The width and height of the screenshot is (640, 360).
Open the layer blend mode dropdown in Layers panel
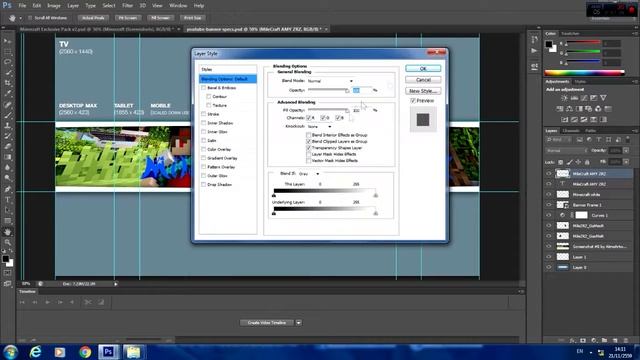click(x=567, y=151)
